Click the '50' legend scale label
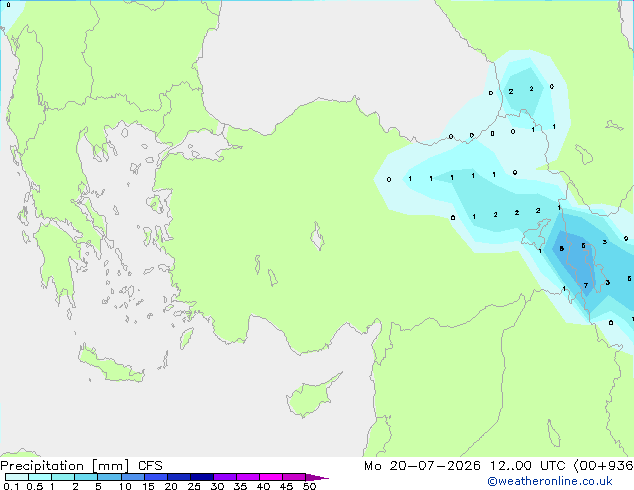Image resolution: width=634 pixels, height=490 pixels. [x=309, y=486]
